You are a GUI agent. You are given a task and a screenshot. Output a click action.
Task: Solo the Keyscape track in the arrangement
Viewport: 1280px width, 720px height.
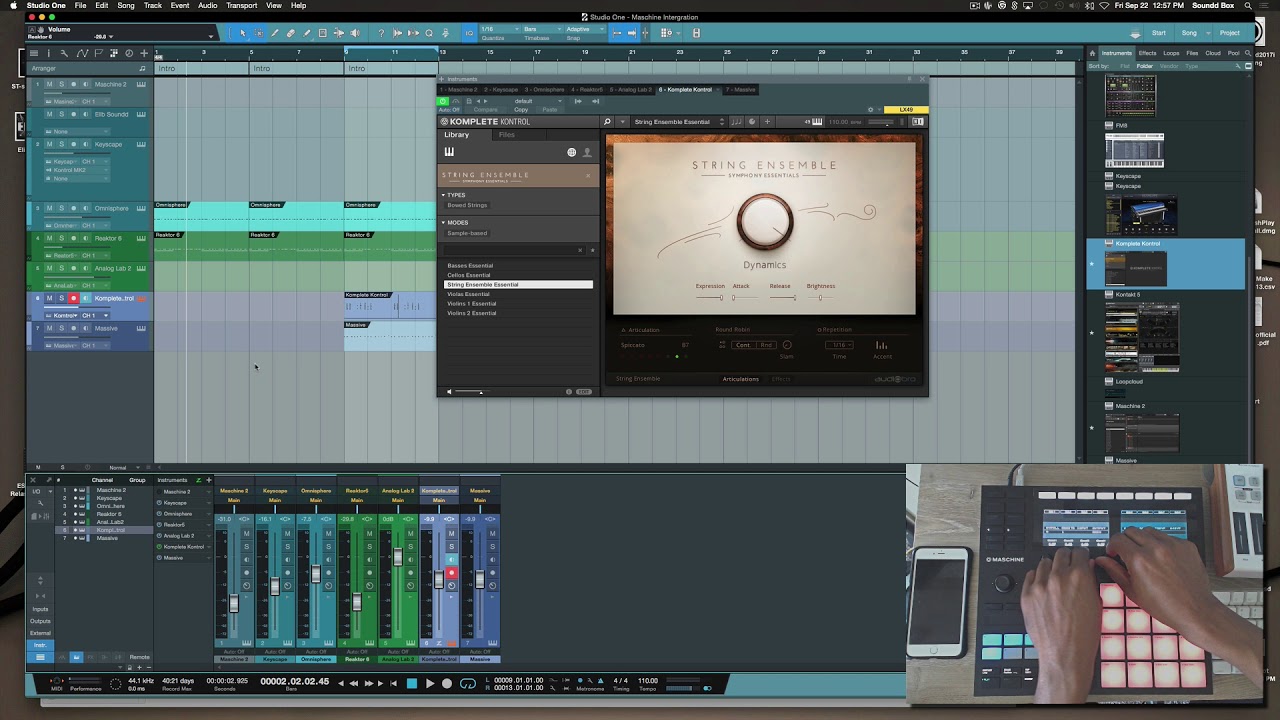coord(61,144)
